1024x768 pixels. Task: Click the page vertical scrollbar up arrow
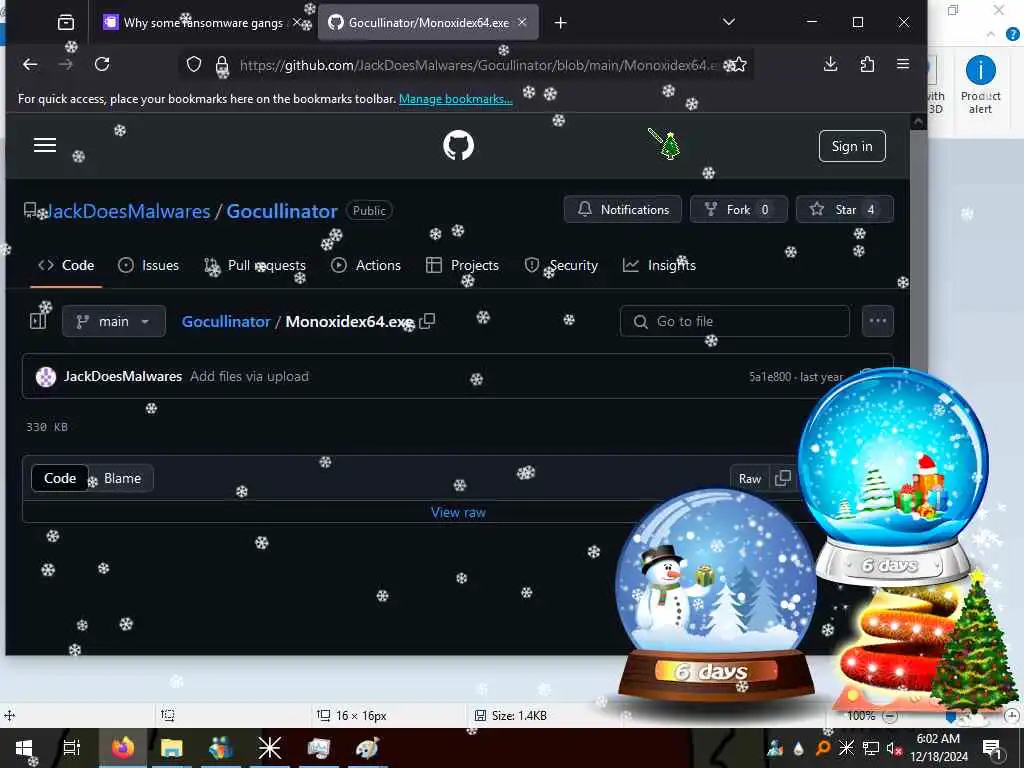point(918,121)
